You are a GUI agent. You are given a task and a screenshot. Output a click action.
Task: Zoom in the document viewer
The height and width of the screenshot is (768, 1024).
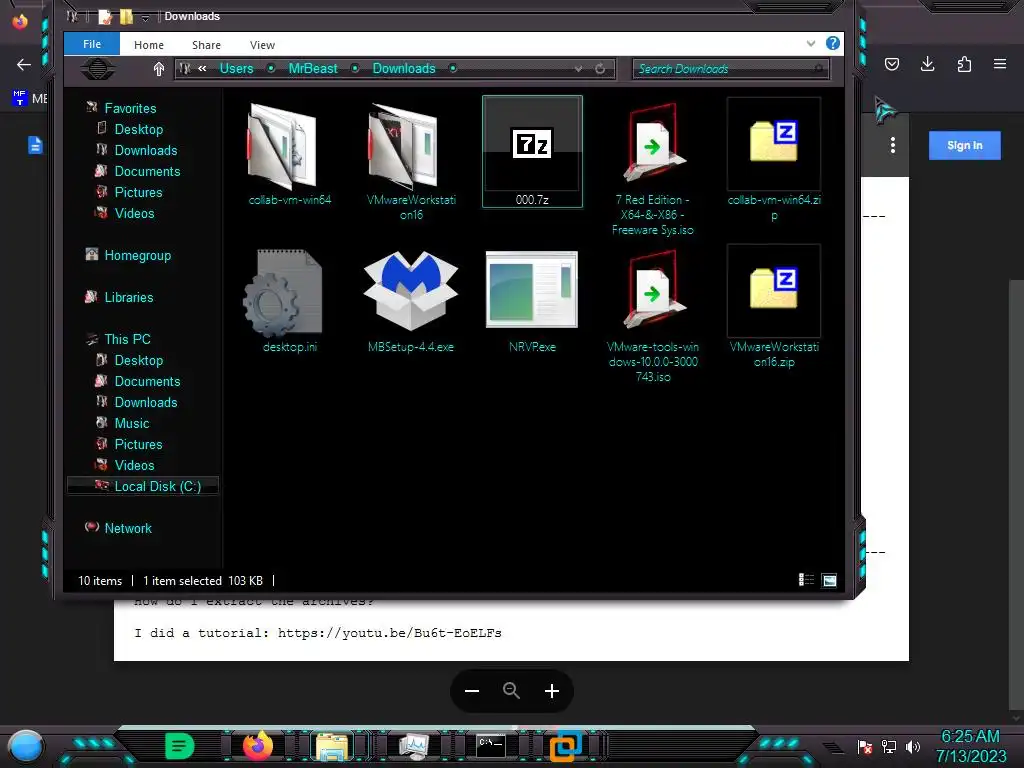point(552,691)
